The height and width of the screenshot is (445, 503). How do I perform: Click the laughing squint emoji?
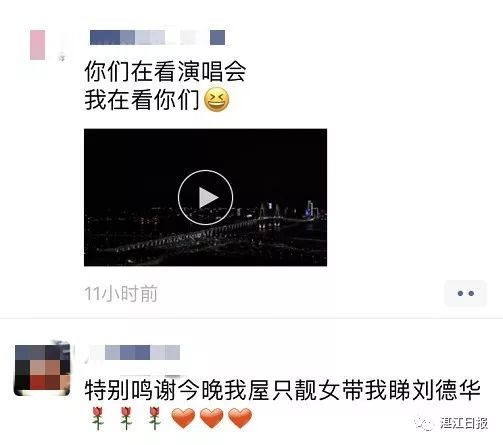216,99
